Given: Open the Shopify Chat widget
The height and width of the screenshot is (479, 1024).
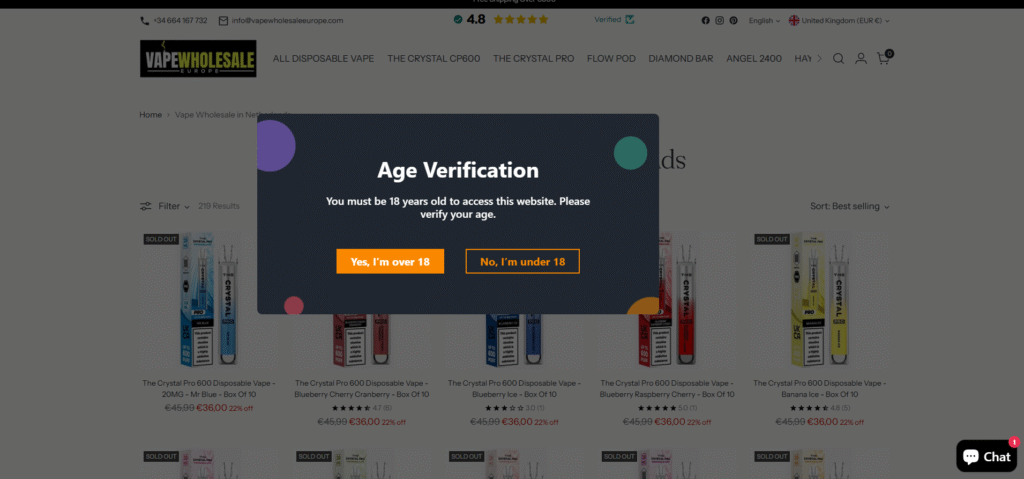Looking at the screenshot, I should [x=986, y=455].
